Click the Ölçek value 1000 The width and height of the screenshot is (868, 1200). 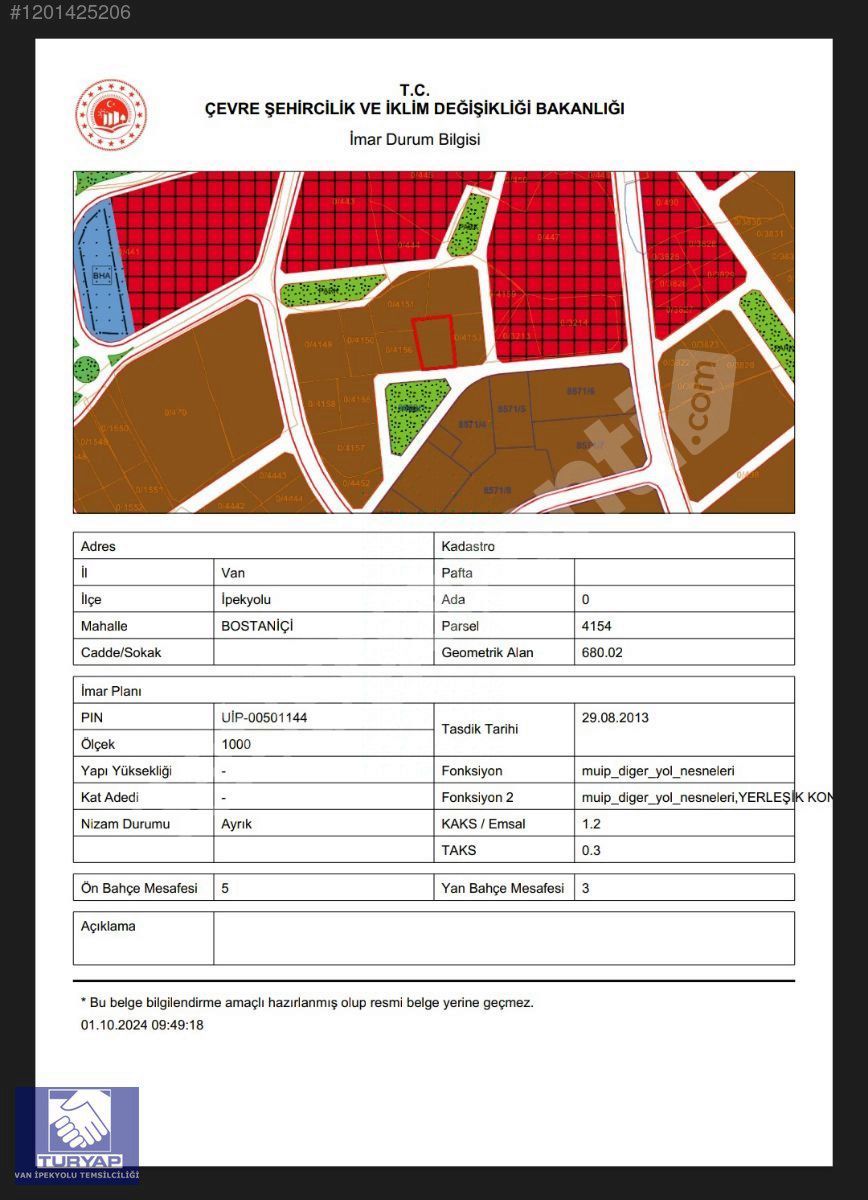236,744
